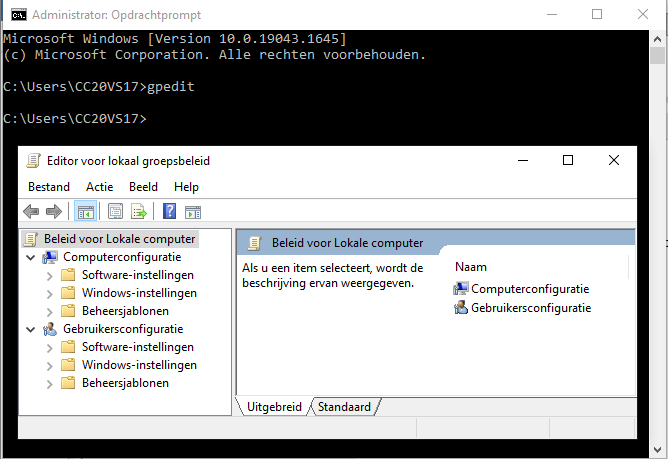Viewport: 668px width, 459px height.
Task: Click folder icon of Beheersjablonen under Gebruikersconfiguratie
Action: (68, 383)
